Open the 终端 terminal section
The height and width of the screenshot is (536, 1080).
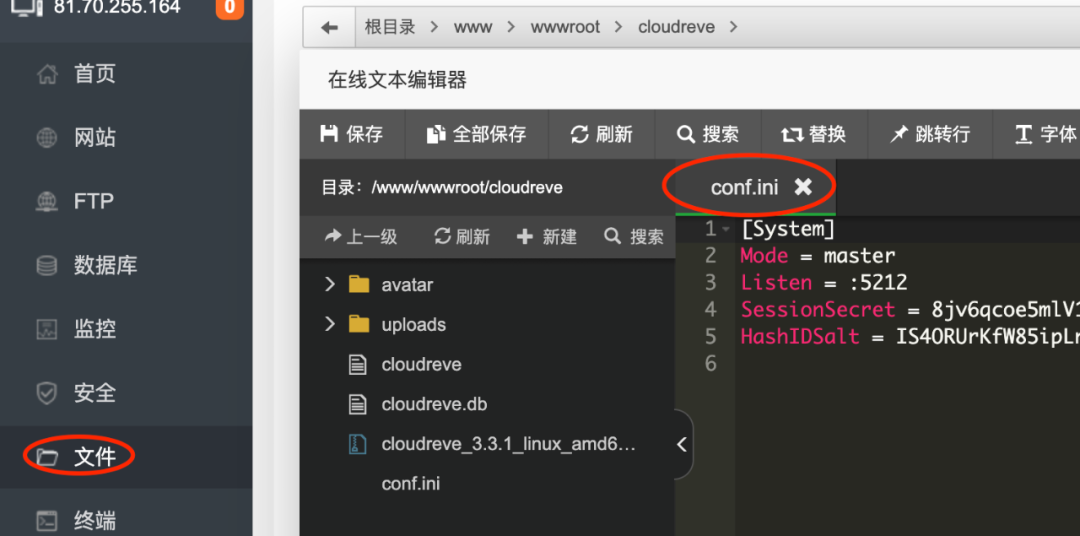point(94,521)
